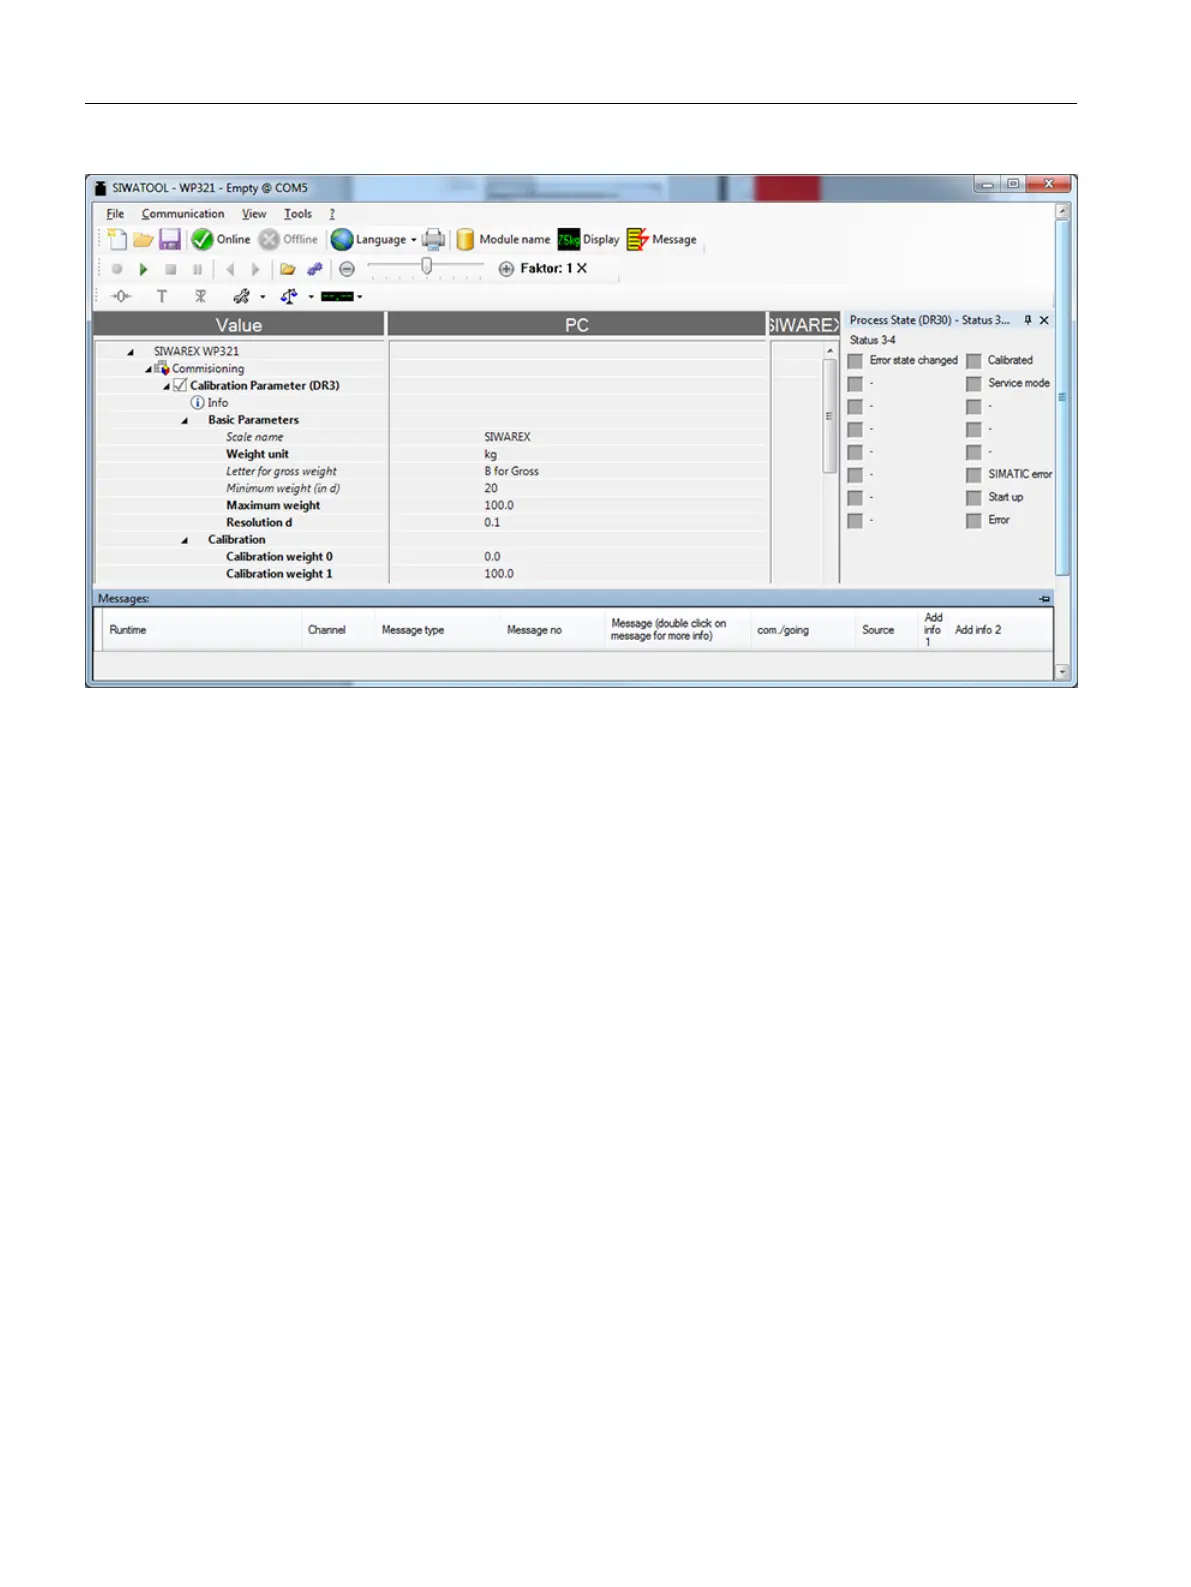Step back with the left arrow

(x=231, y=269)
